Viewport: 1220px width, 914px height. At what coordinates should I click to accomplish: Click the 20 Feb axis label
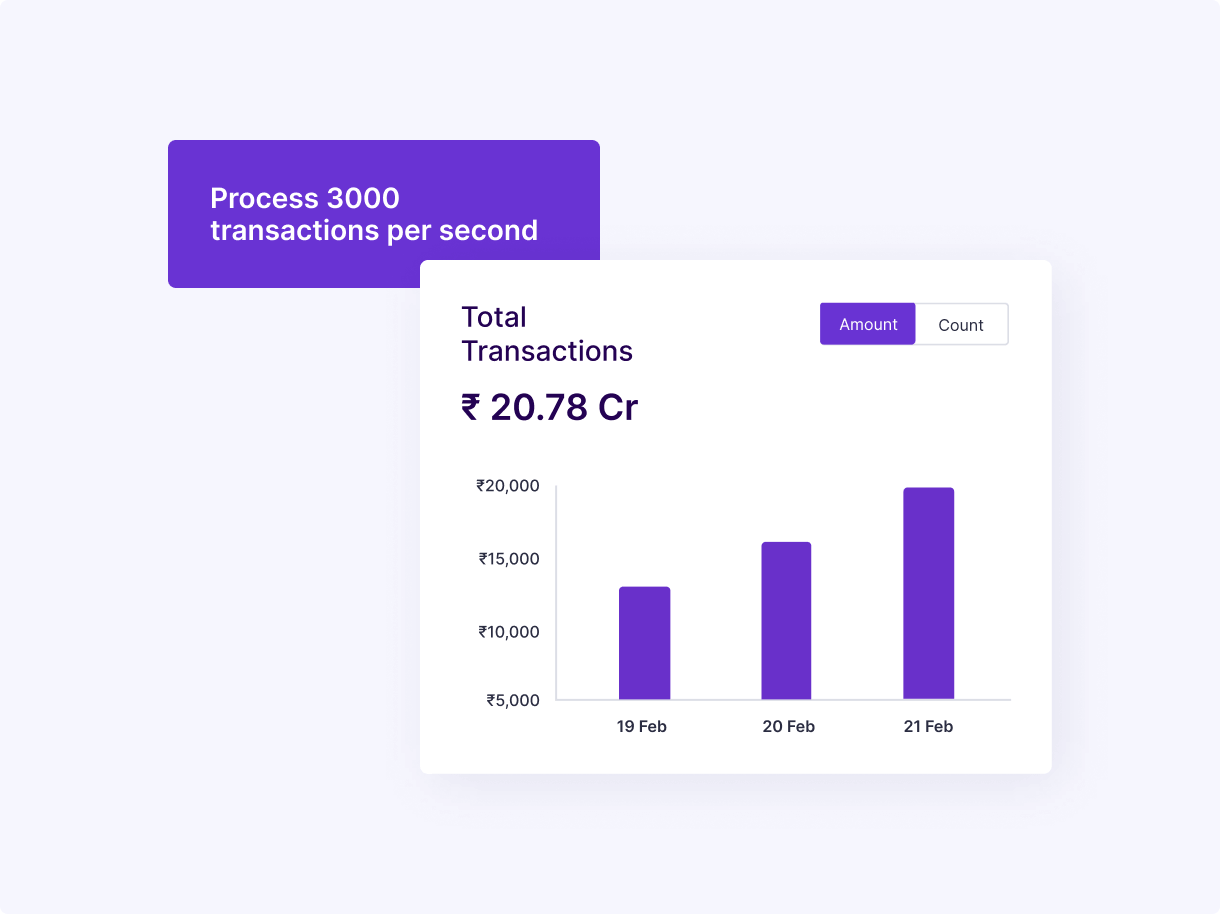tap(788, 727)
